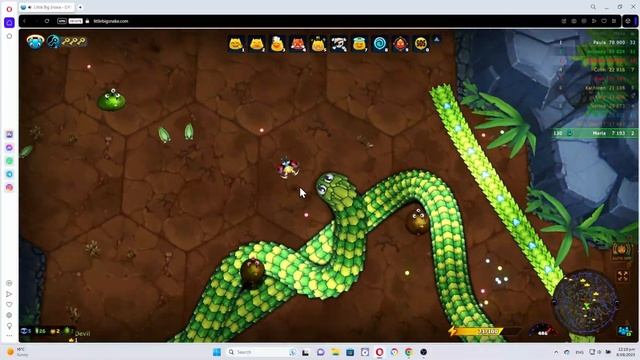
Task: Send the red warning emote
Action: point(400,44)
